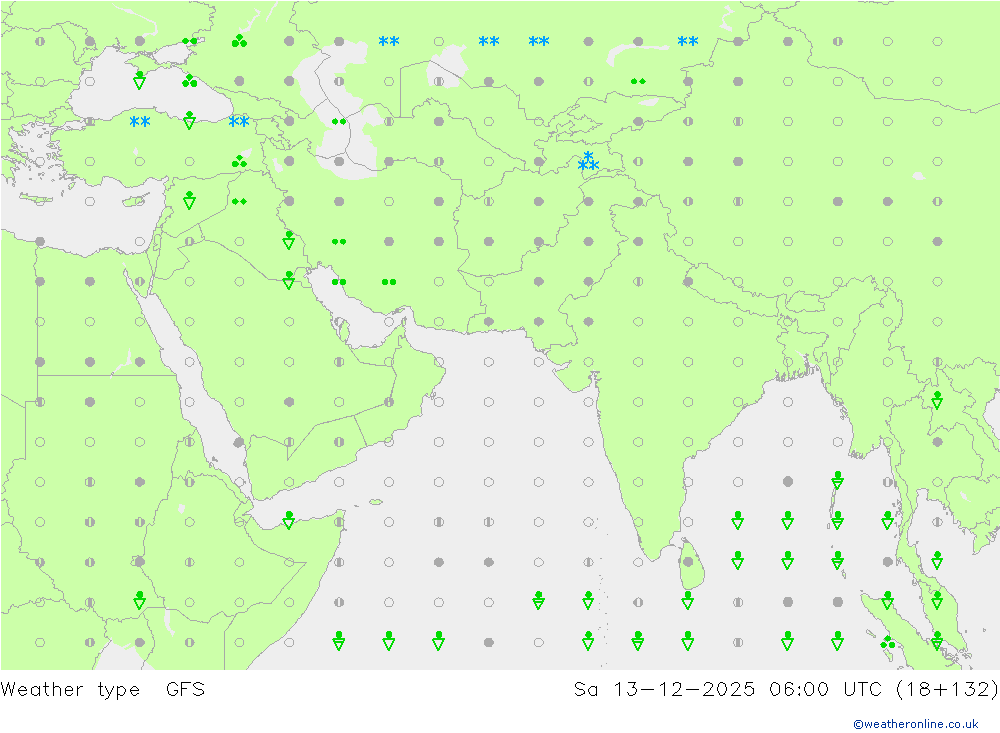Click the shower symbol over Myanmar
The height and width of the screenshot is (733, 1000).
point(937,400)
